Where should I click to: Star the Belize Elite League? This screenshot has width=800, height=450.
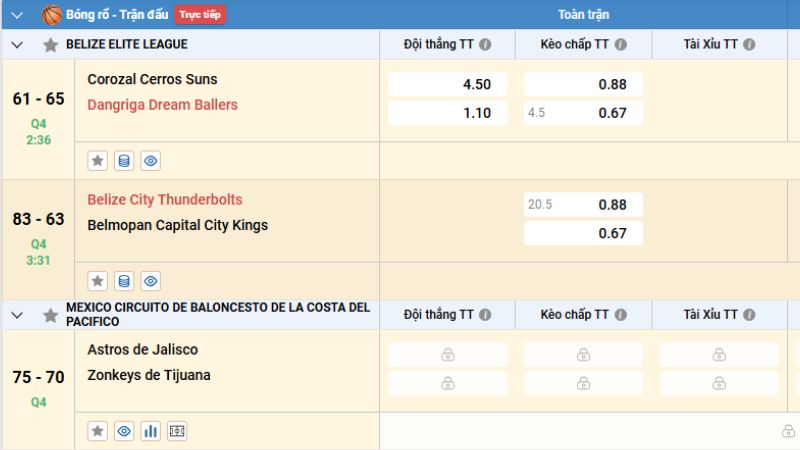point(50,45)
